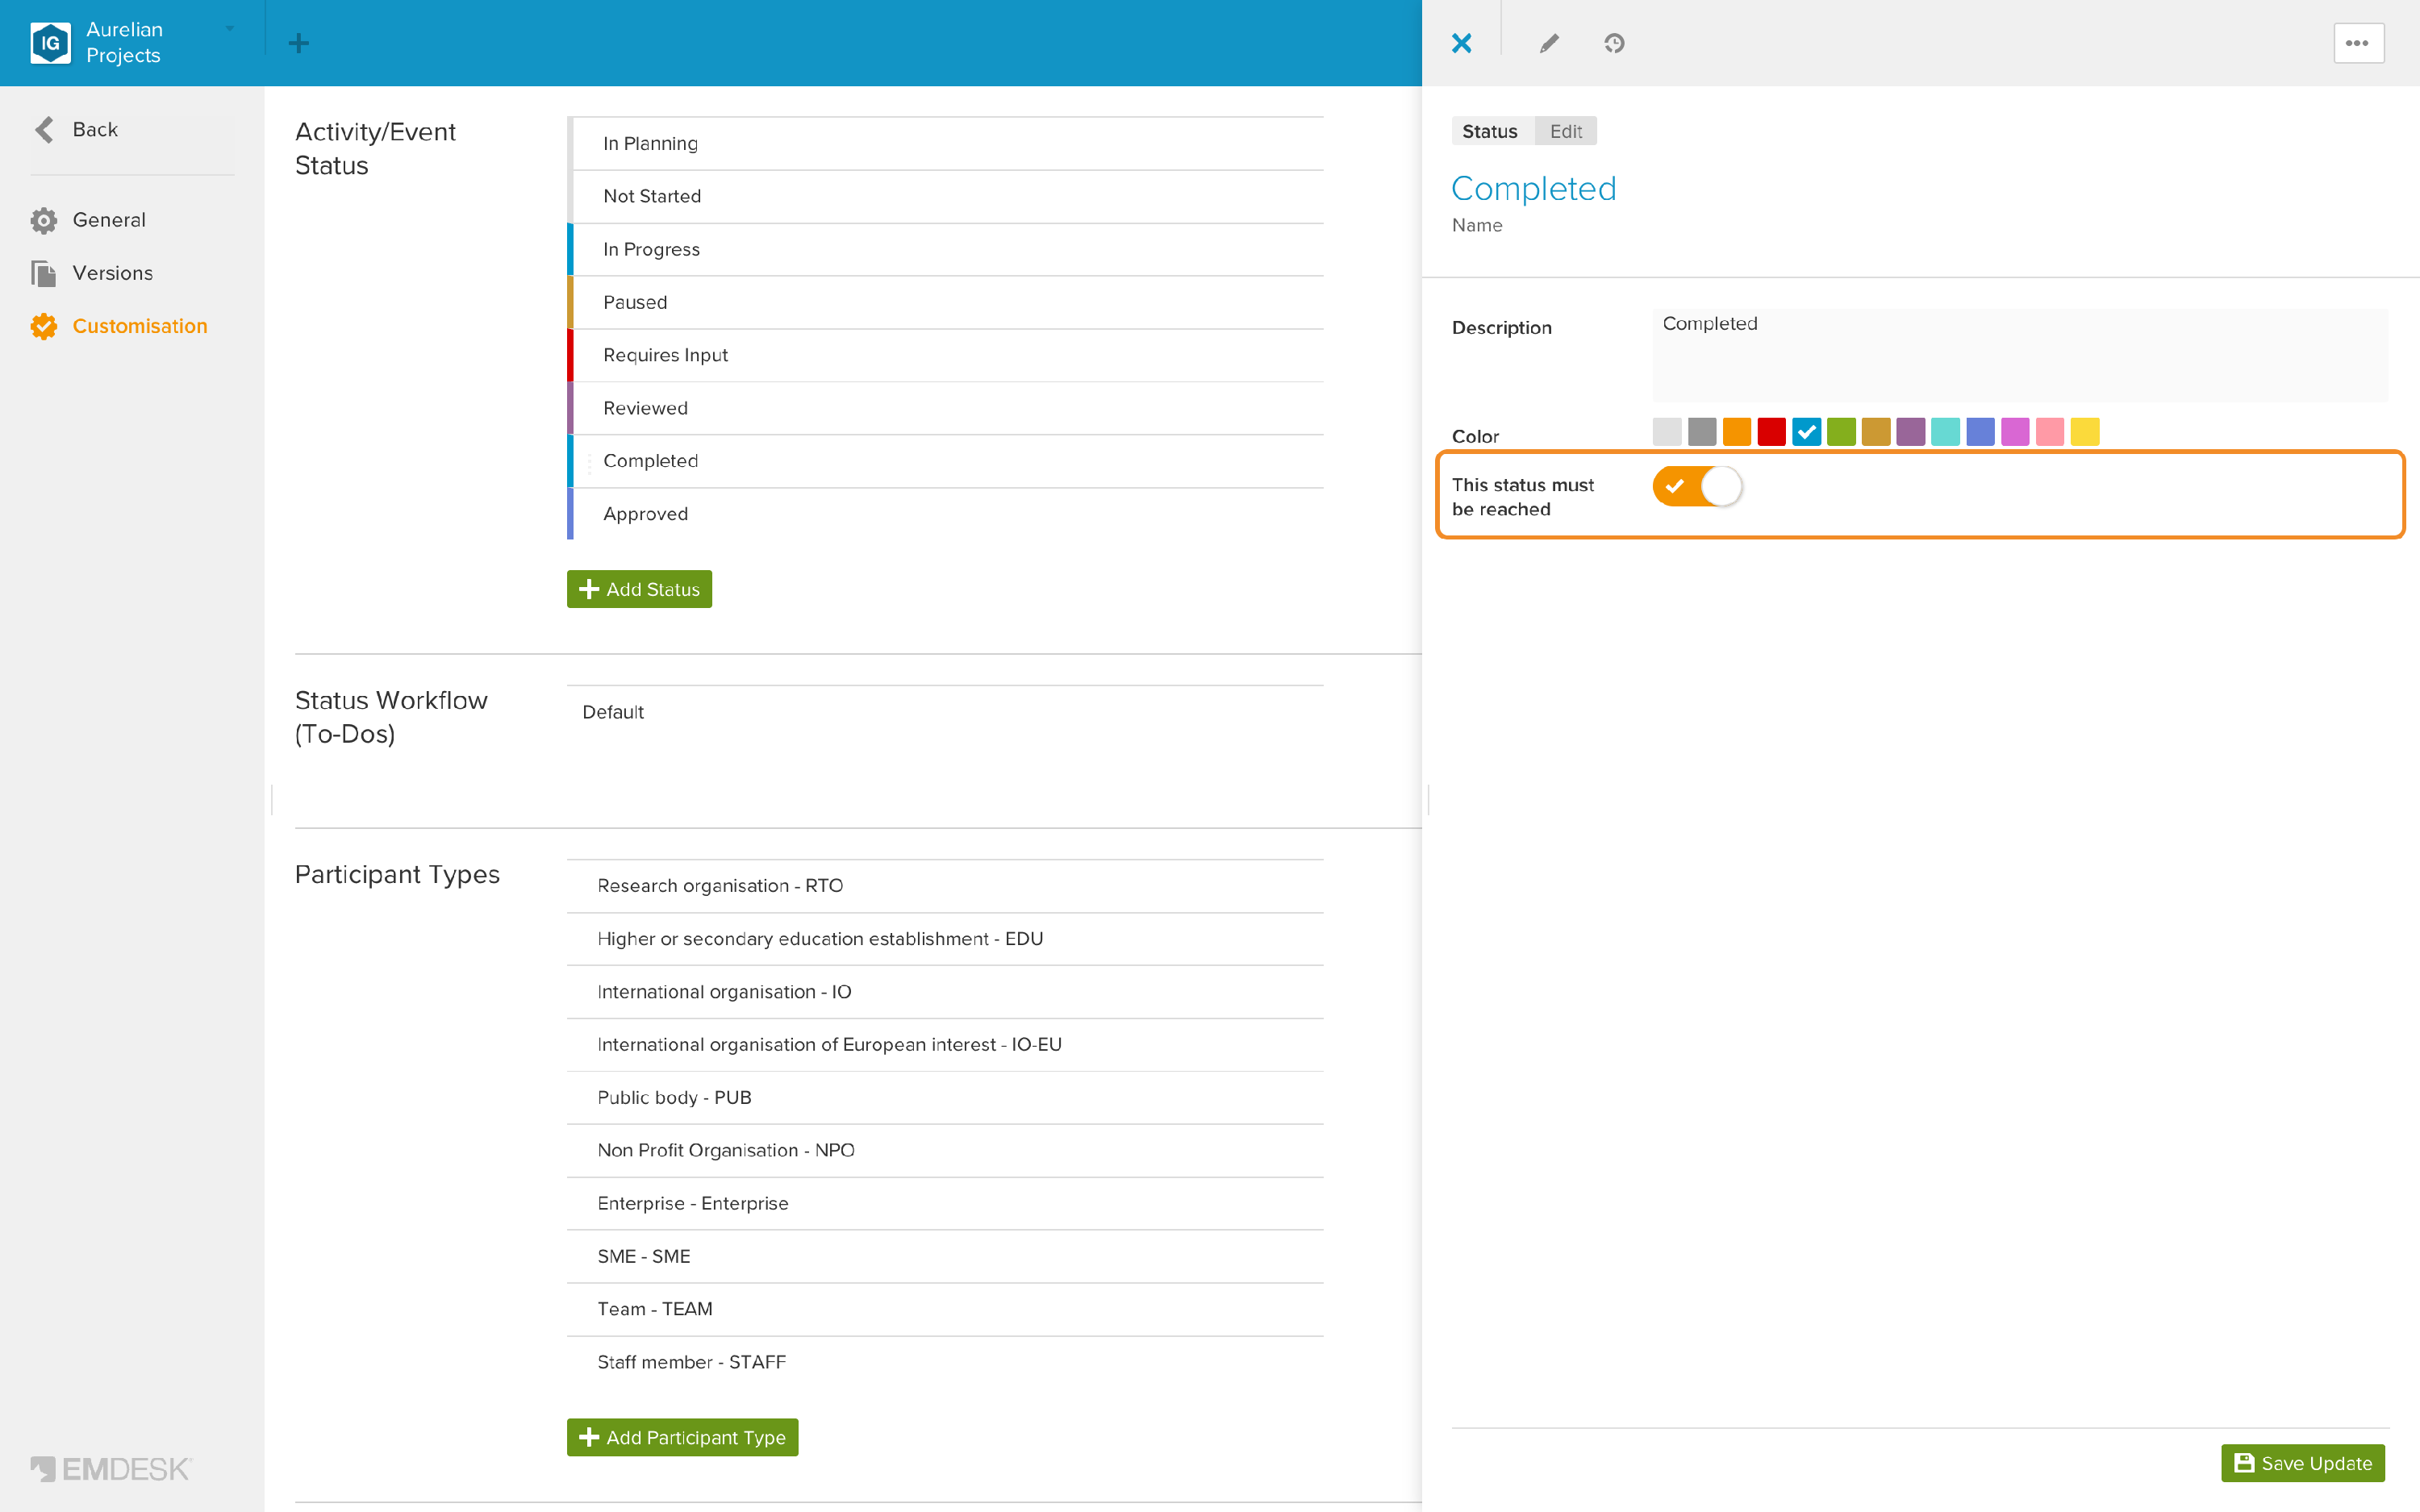The height and width of the screenshot is (1512, 2420).
Task: Open the three-dots more options menu
Action: 2358,43
